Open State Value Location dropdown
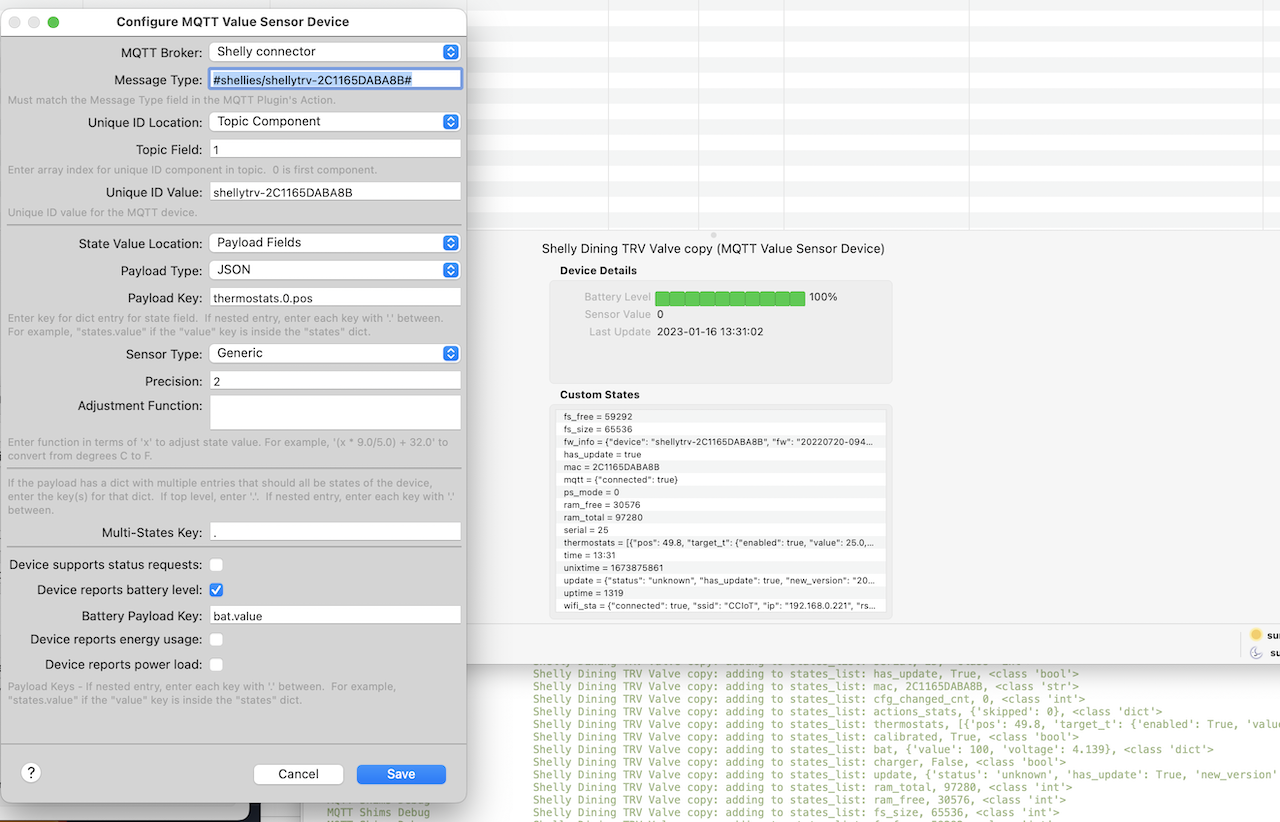This screenshot has width=1280, height=822. [335, 243]
